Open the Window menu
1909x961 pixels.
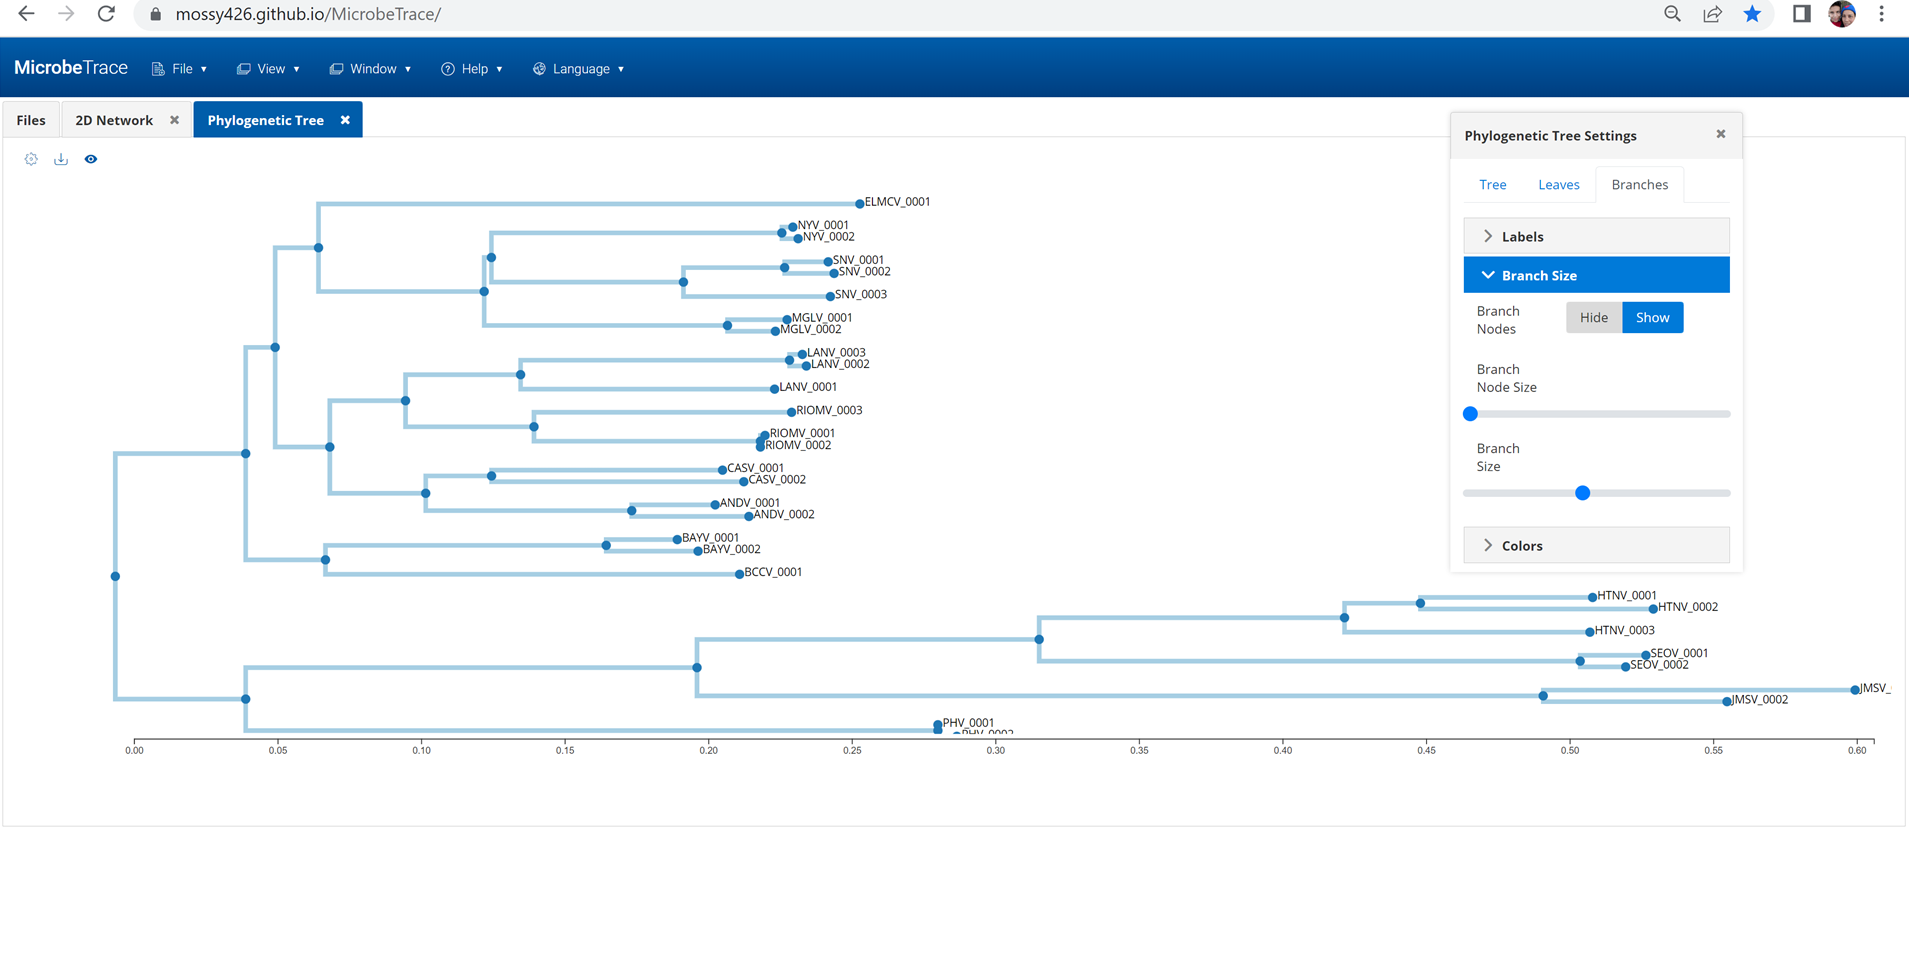tap(370, 68)
